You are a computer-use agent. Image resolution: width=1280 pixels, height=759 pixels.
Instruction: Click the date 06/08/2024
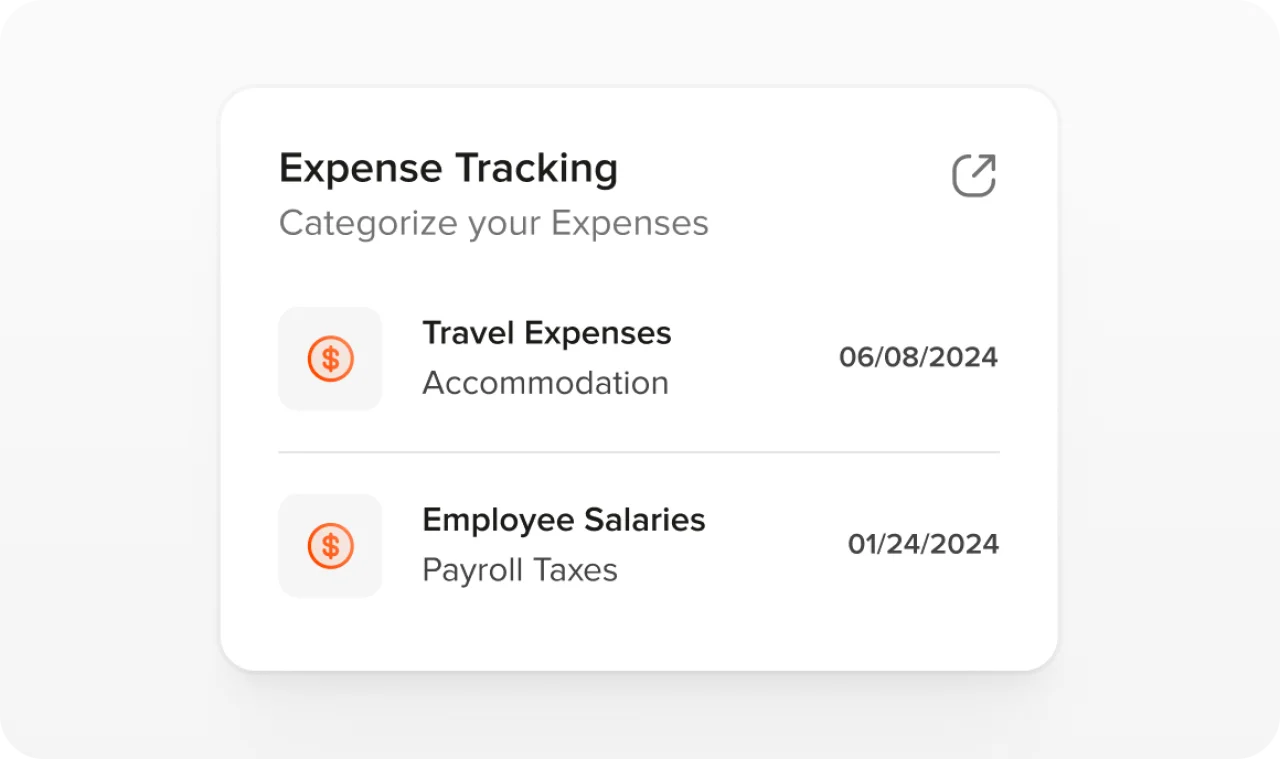918,357
